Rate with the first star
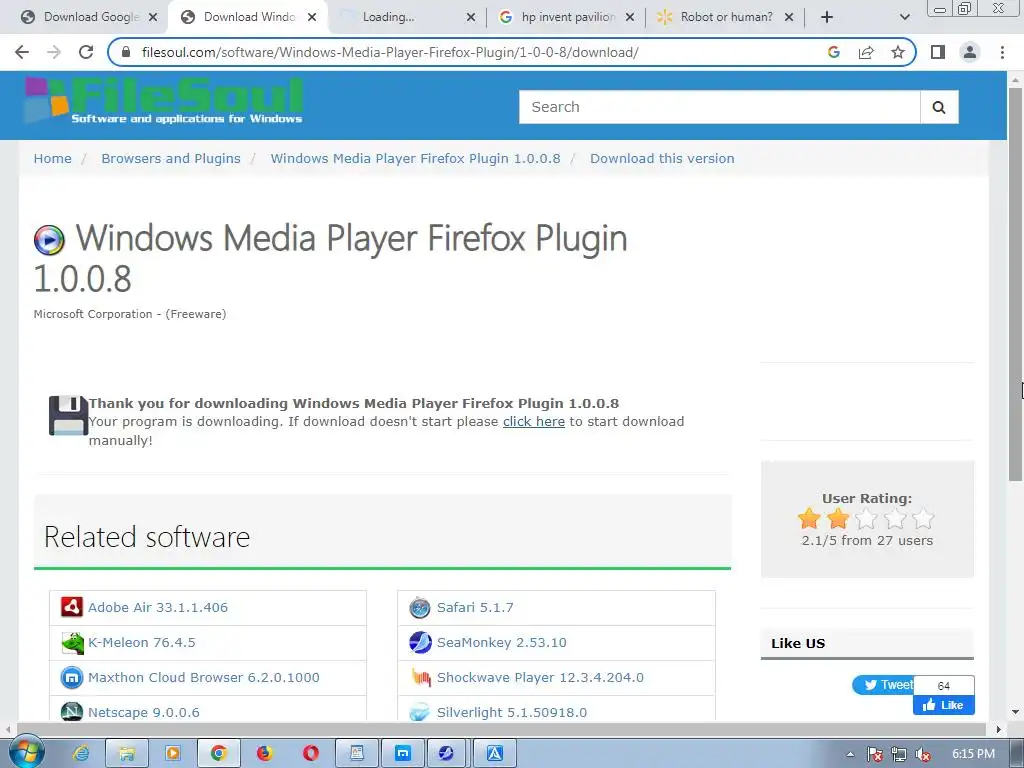The image size is (1024, 768). 809,519
